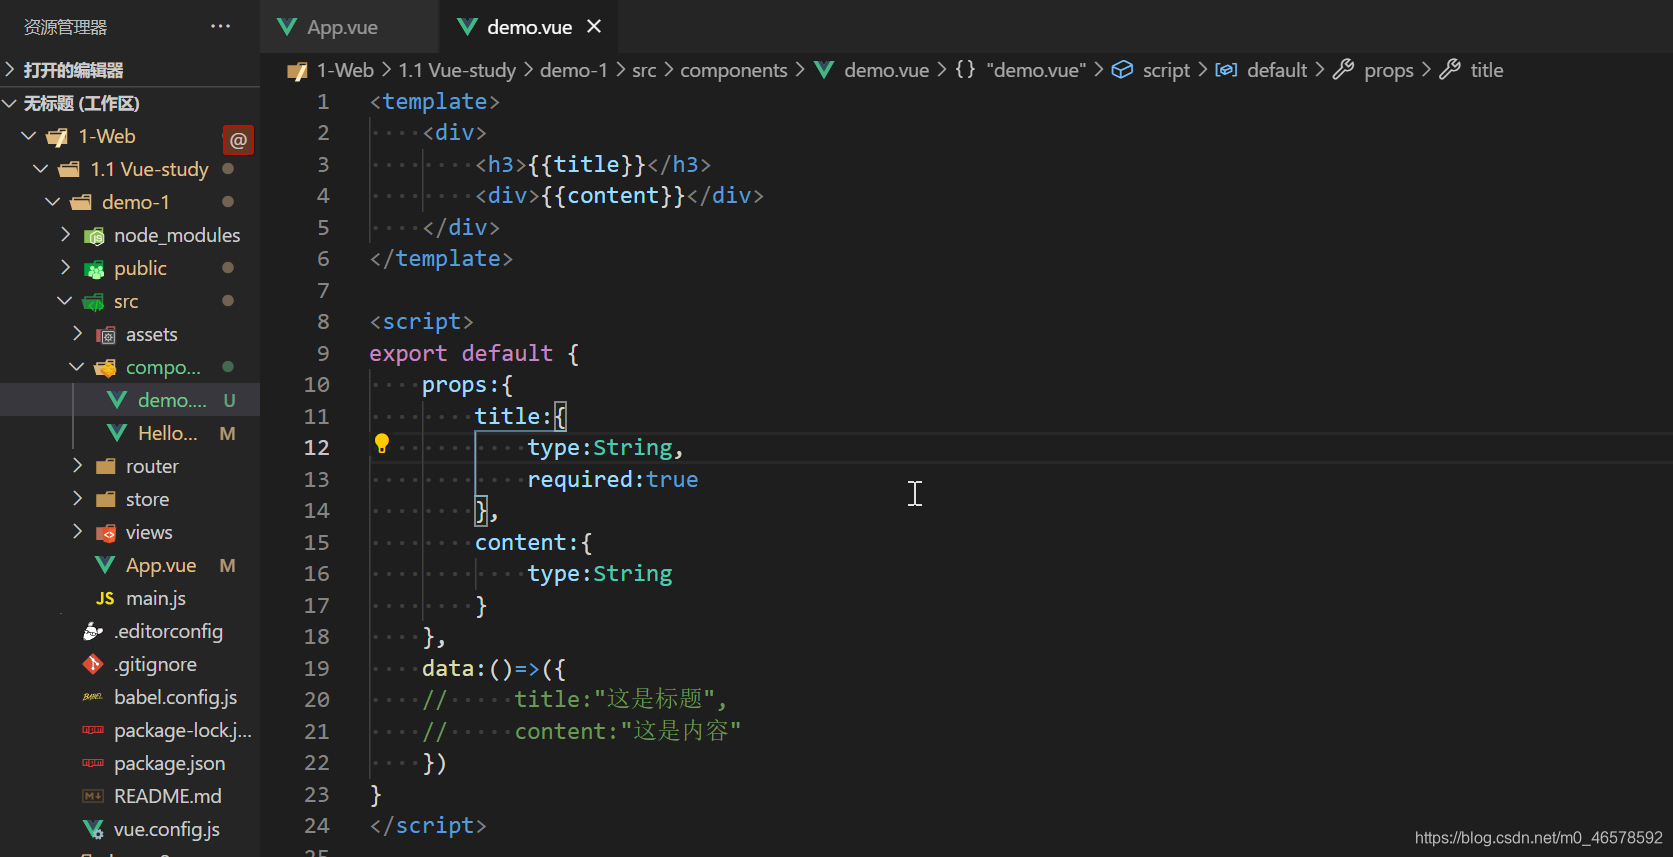Click the Vue icon of vue.config.js
The height and width of the screenshot is (857, 1673).
(x=93, y=829)
